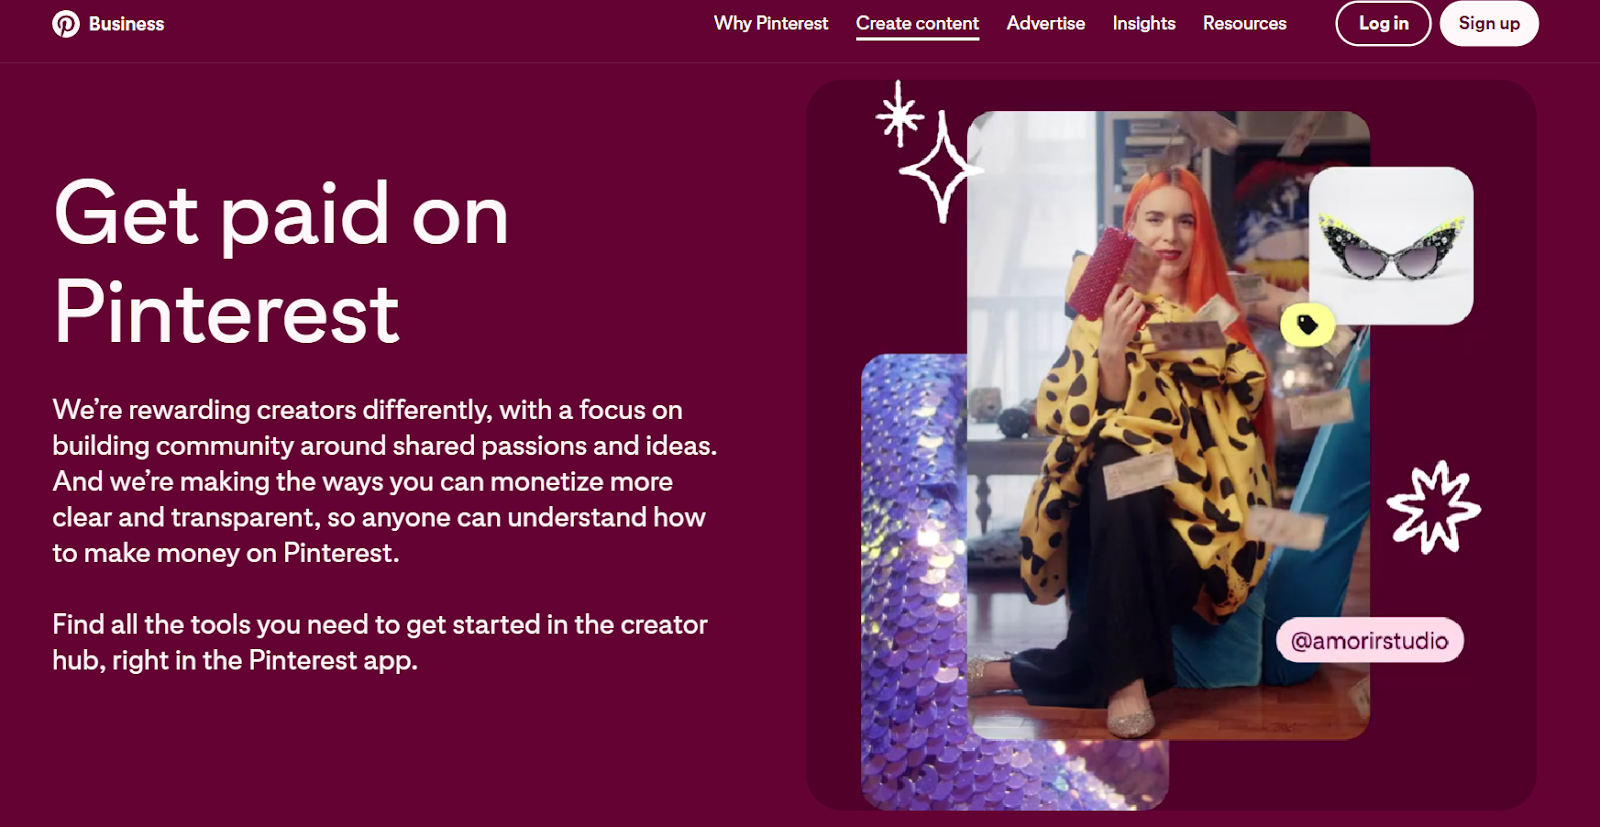Open the Insights menu
Viewport: 1600px width, 827px height.
click(1144, 23)
